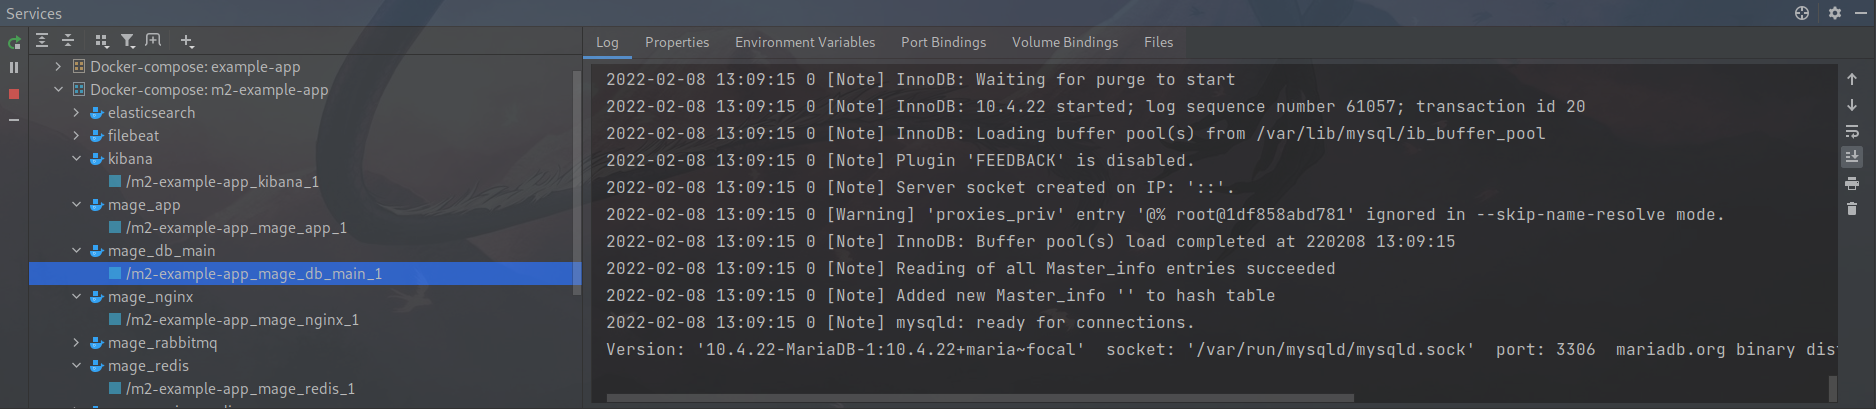Open the Port Bindings tab
The image size is (1876, 409).
[943, 42]
